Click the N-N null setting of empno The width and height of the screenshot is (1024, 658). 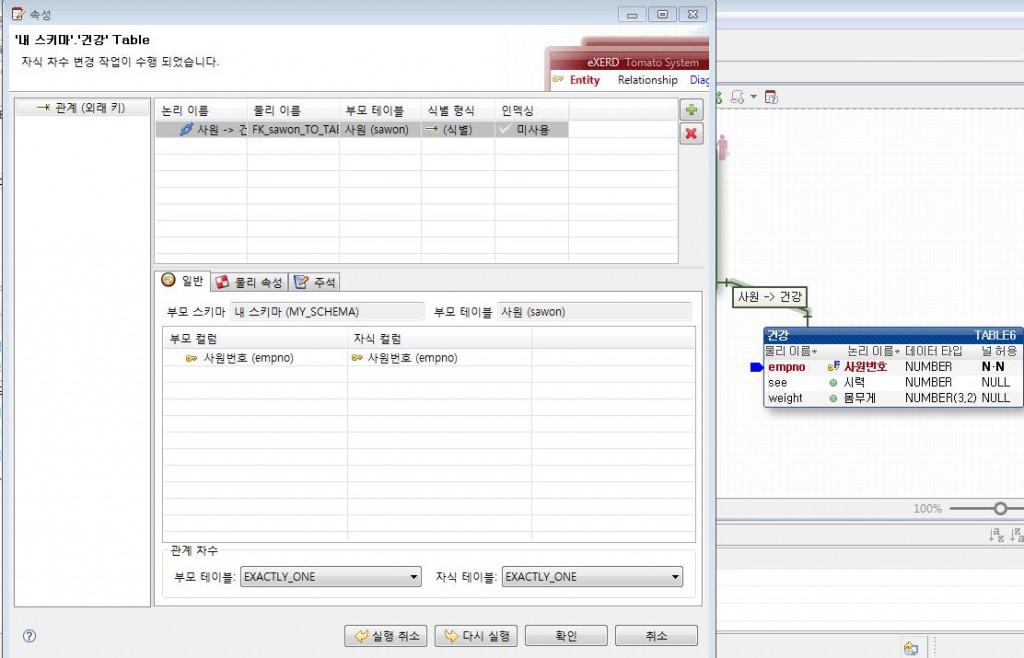[x=993, y=367]
